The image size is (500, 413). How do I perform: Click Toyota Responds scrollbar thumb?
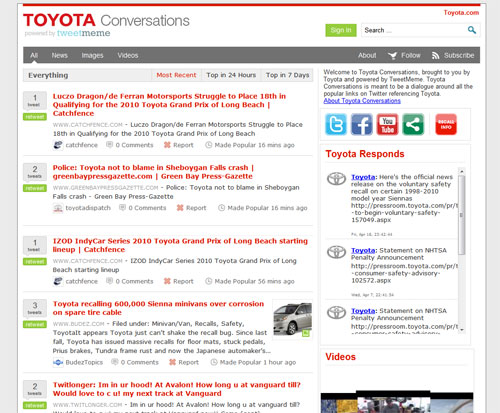click(462, 215)
